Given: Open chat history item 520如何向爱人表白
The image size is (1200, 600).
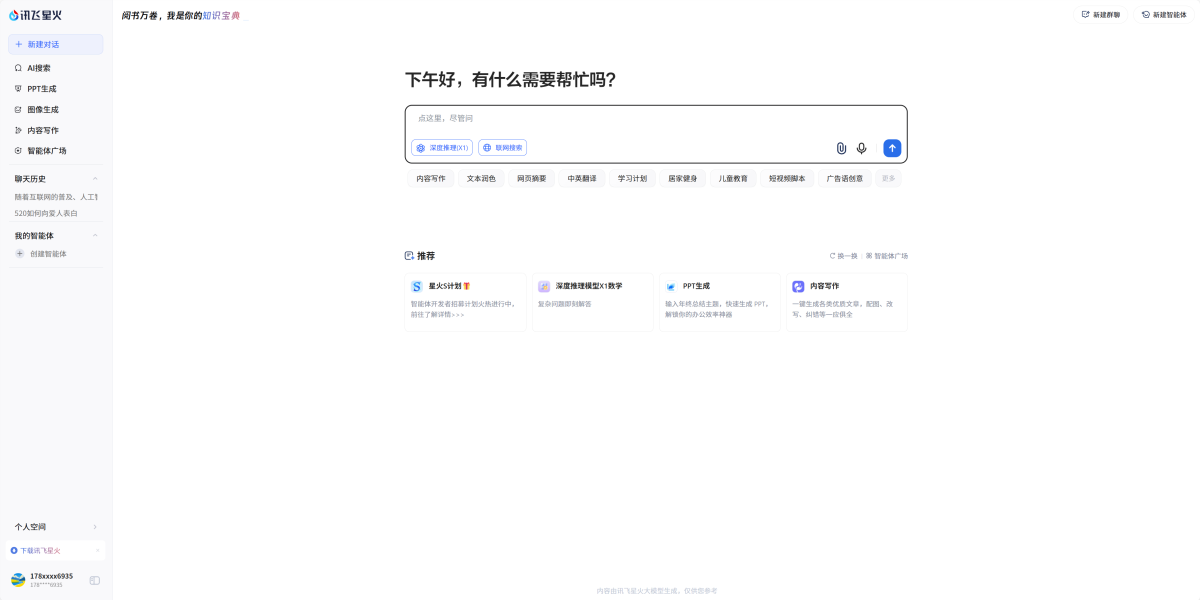Looking at the screenshot, I should click(x=46, y=213).
